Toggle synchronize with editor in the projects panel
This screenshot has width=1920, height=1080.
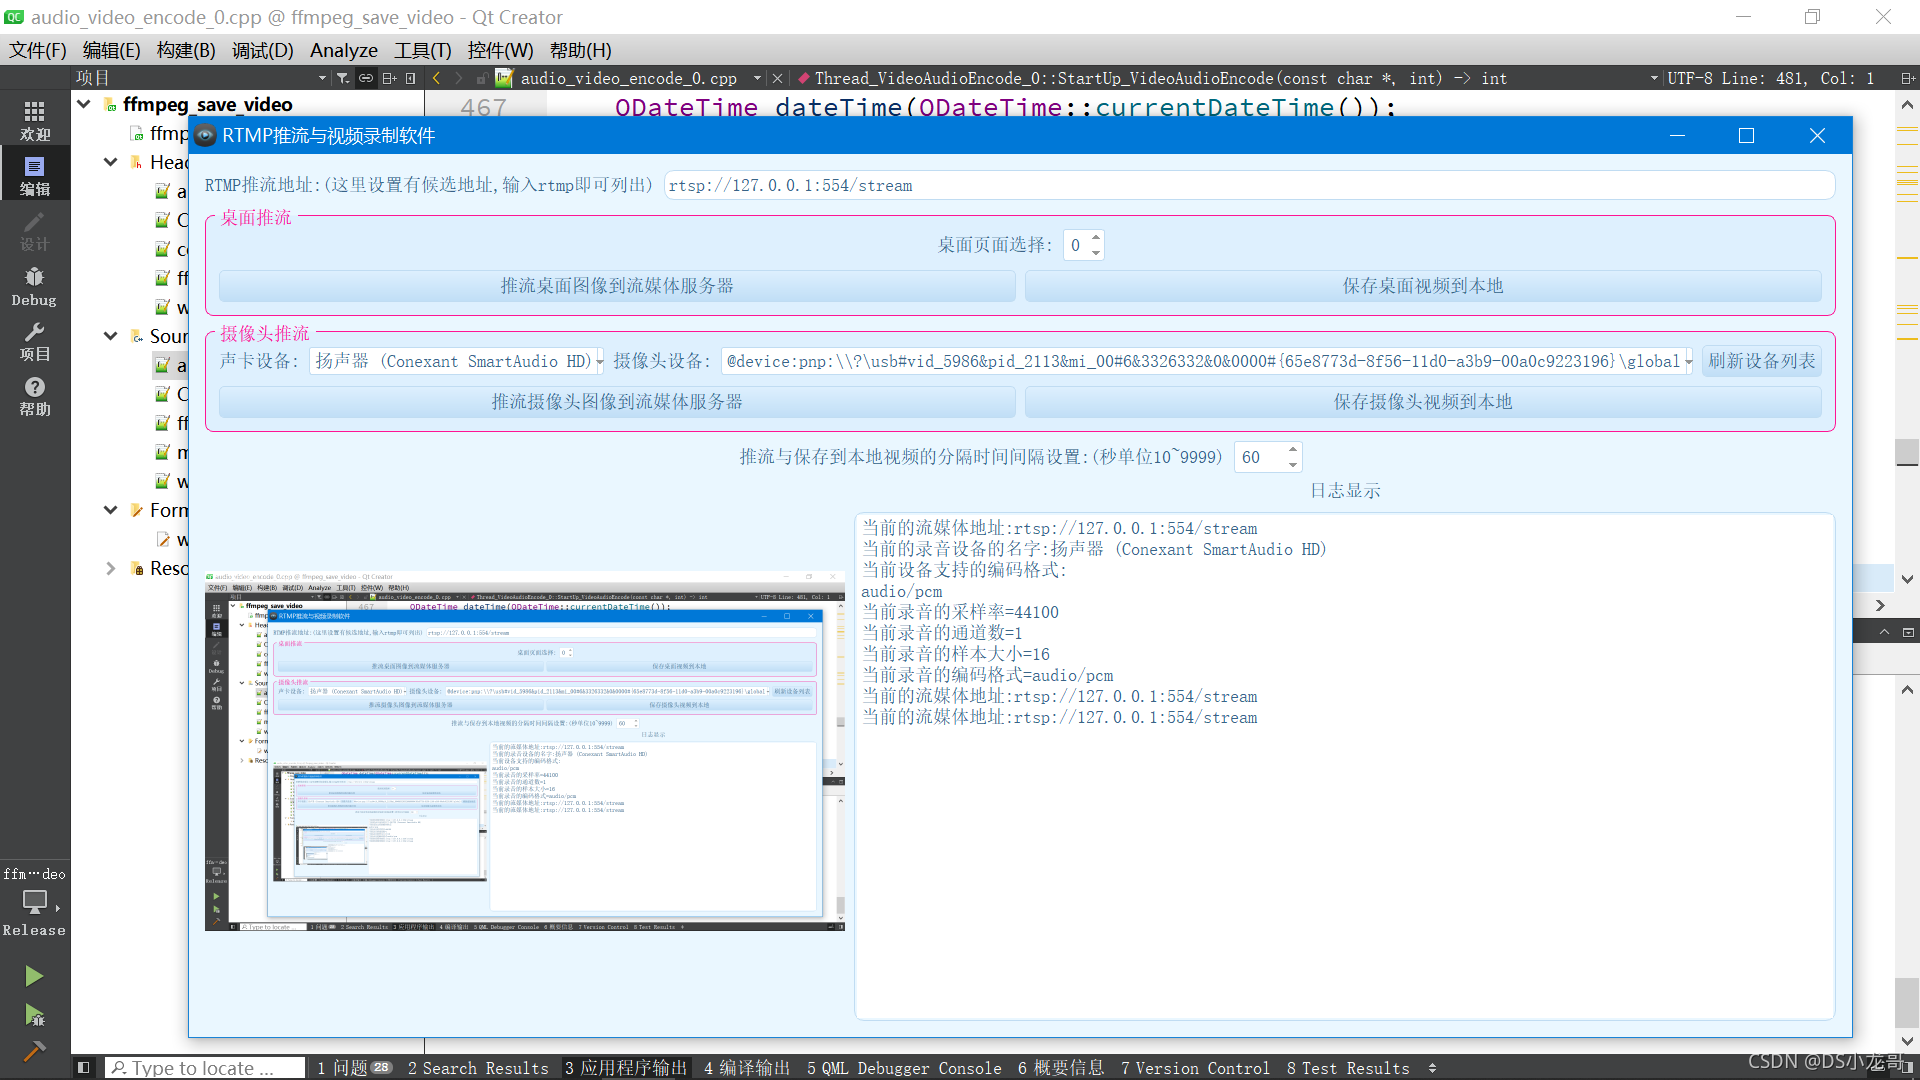365,79
